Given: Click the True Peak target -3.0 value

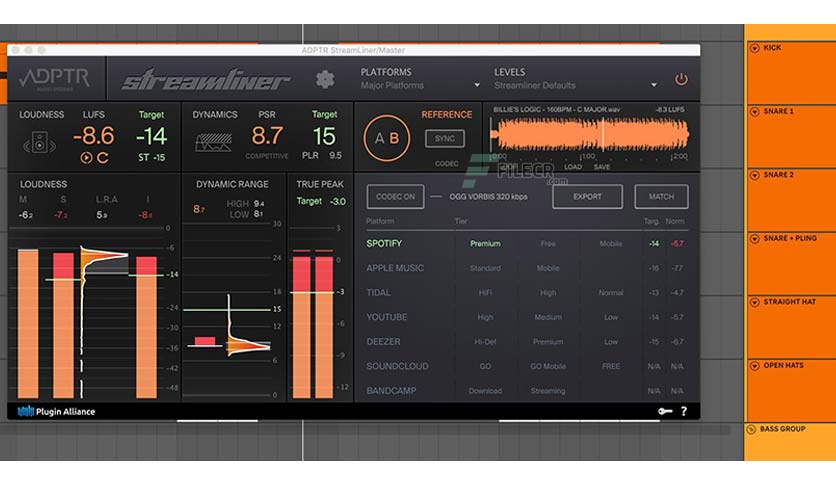Looking at the screenshot, I should pos(337,201).
